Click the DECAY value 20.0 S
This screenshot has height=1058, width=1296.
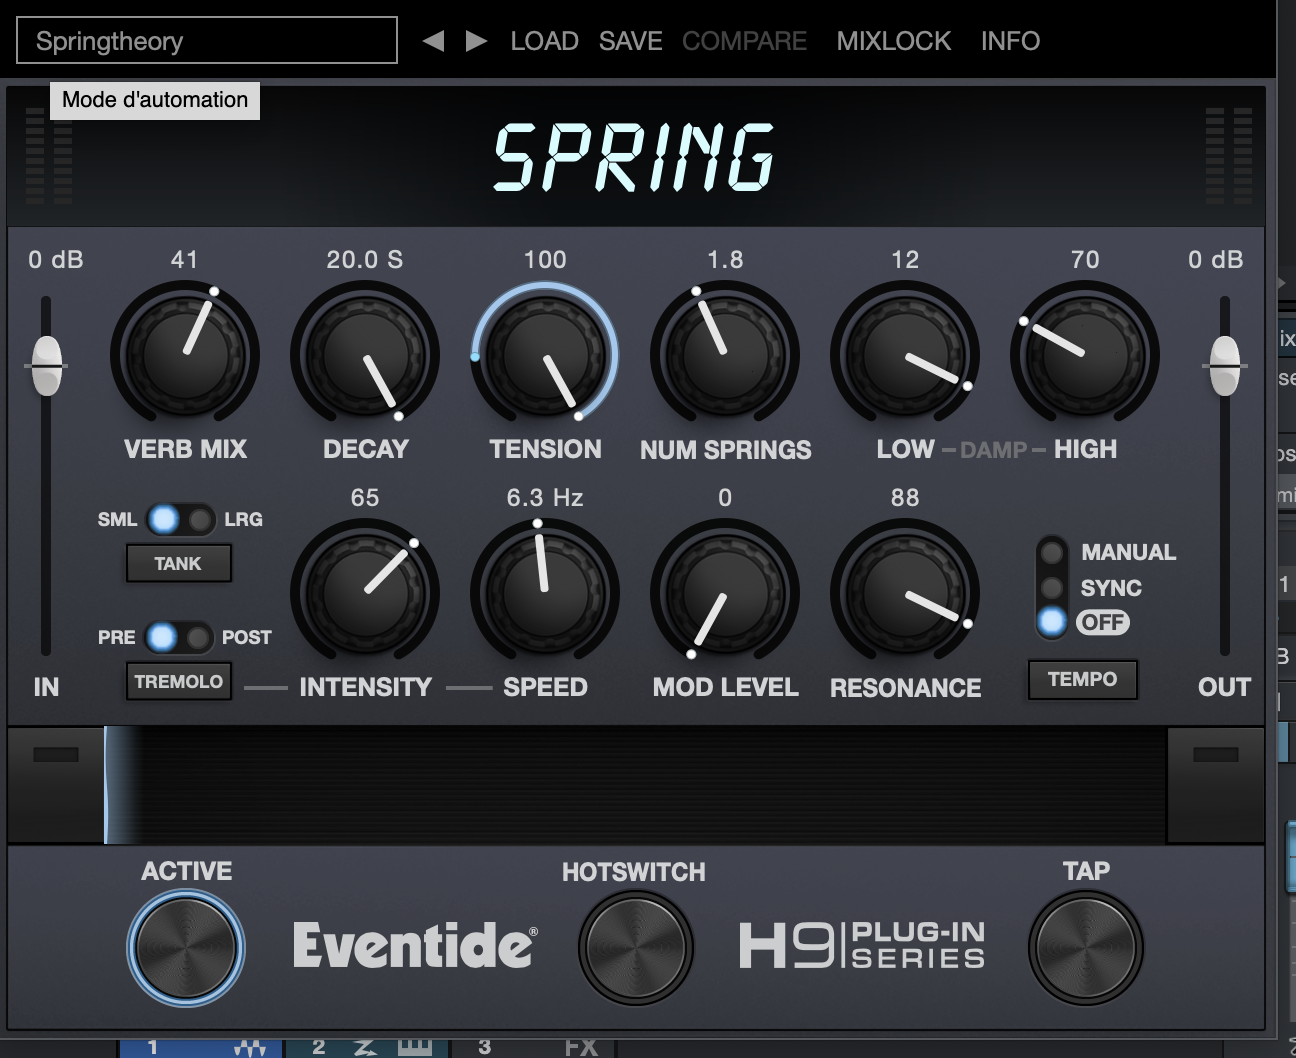pyautogui.click(x=365, y=260)
